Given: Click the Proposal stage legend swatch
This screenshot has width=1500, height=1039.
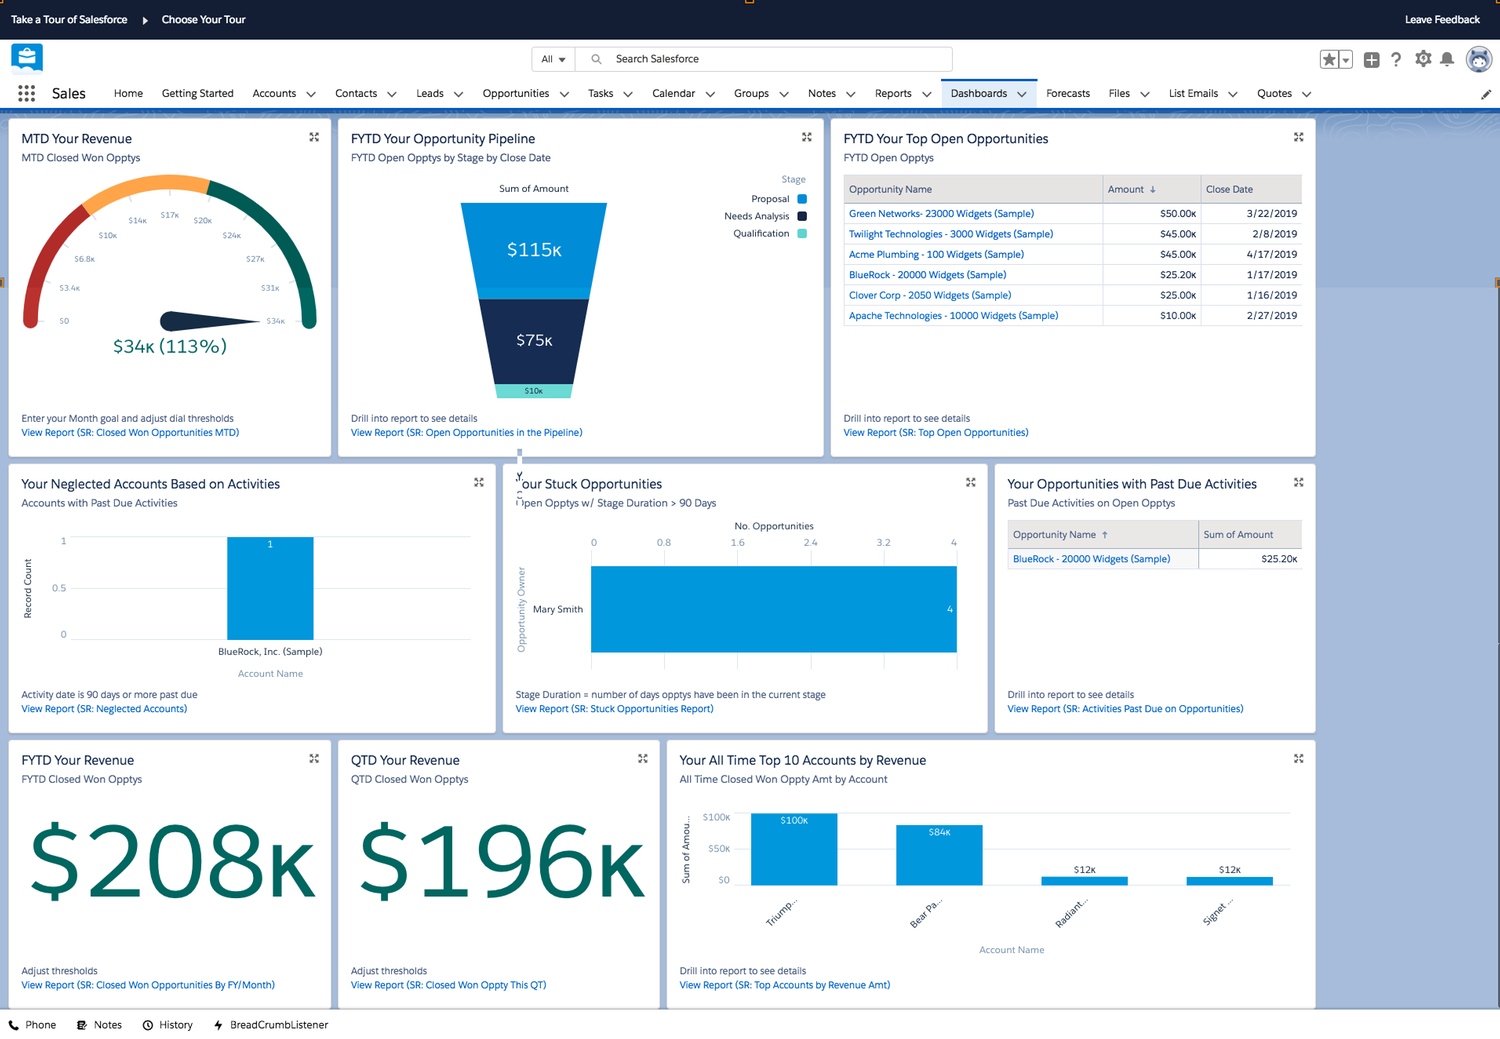Looking at the screenshot, I should tap(802, 199).
